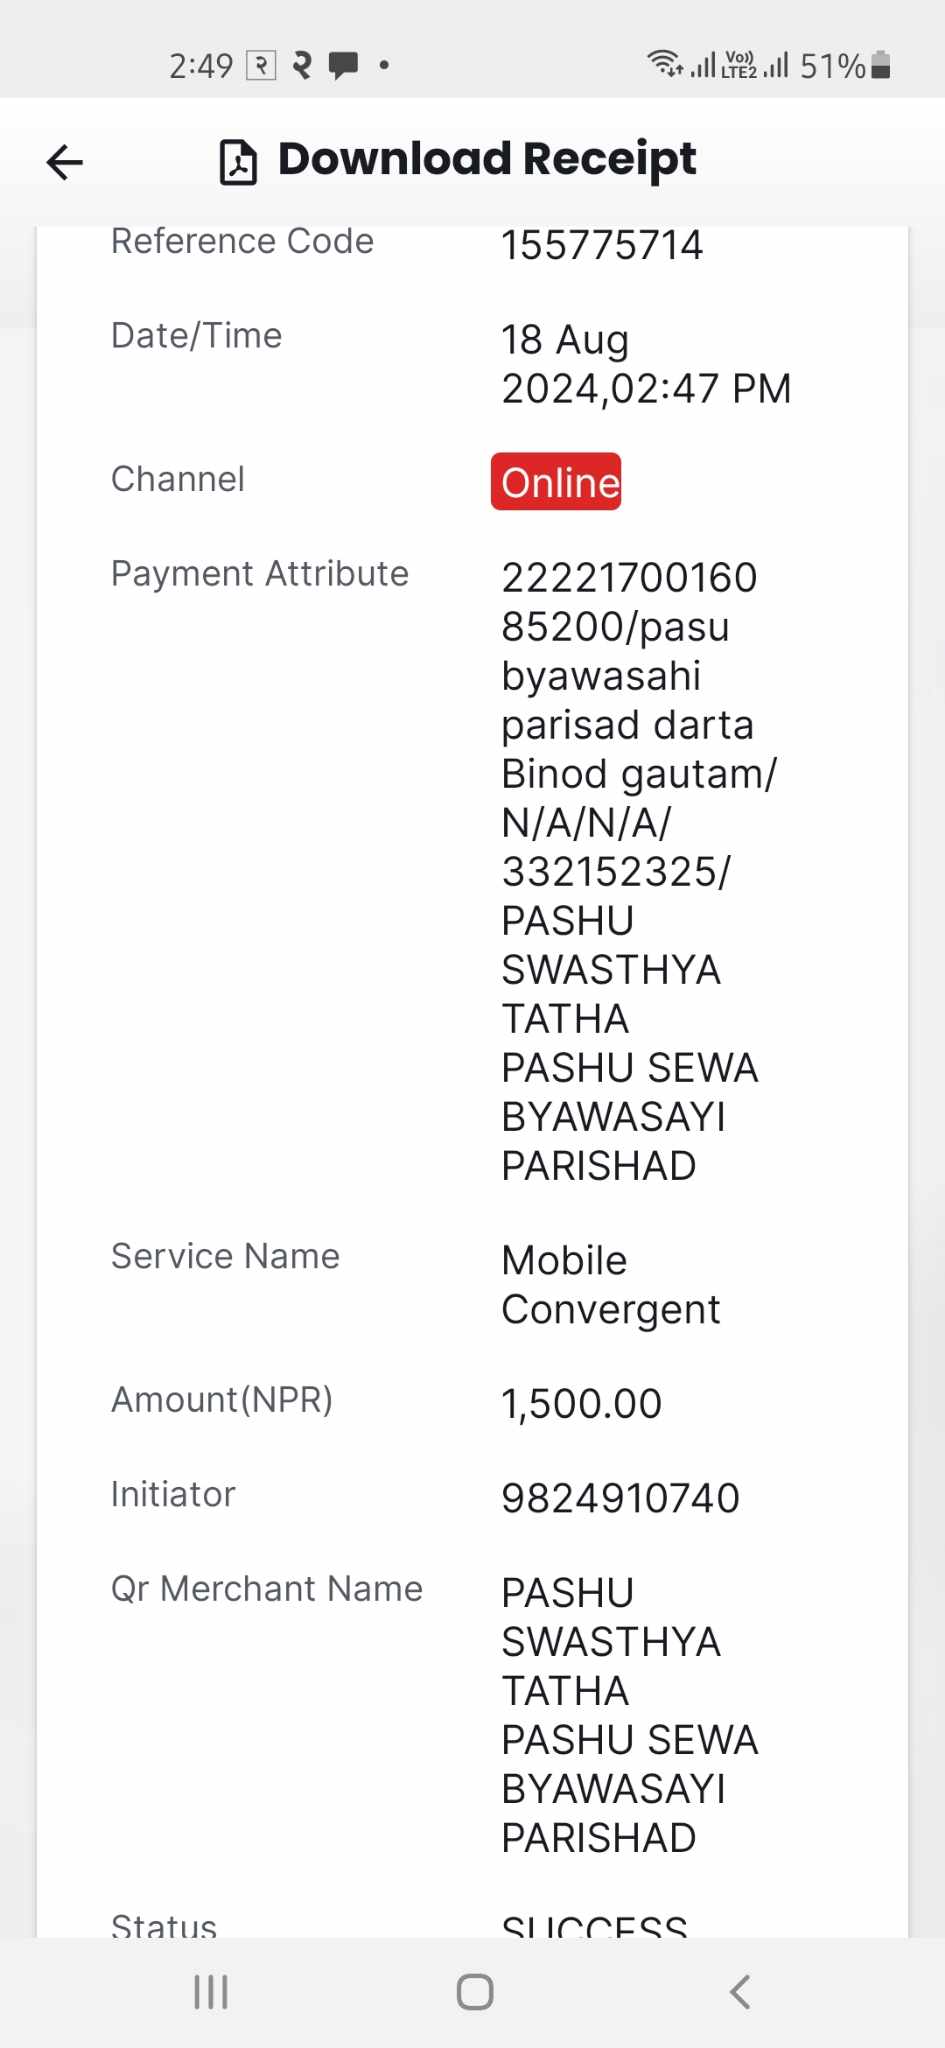Tap the battery icon in status bar
The image size is (945, 2048).
(881, 65)
